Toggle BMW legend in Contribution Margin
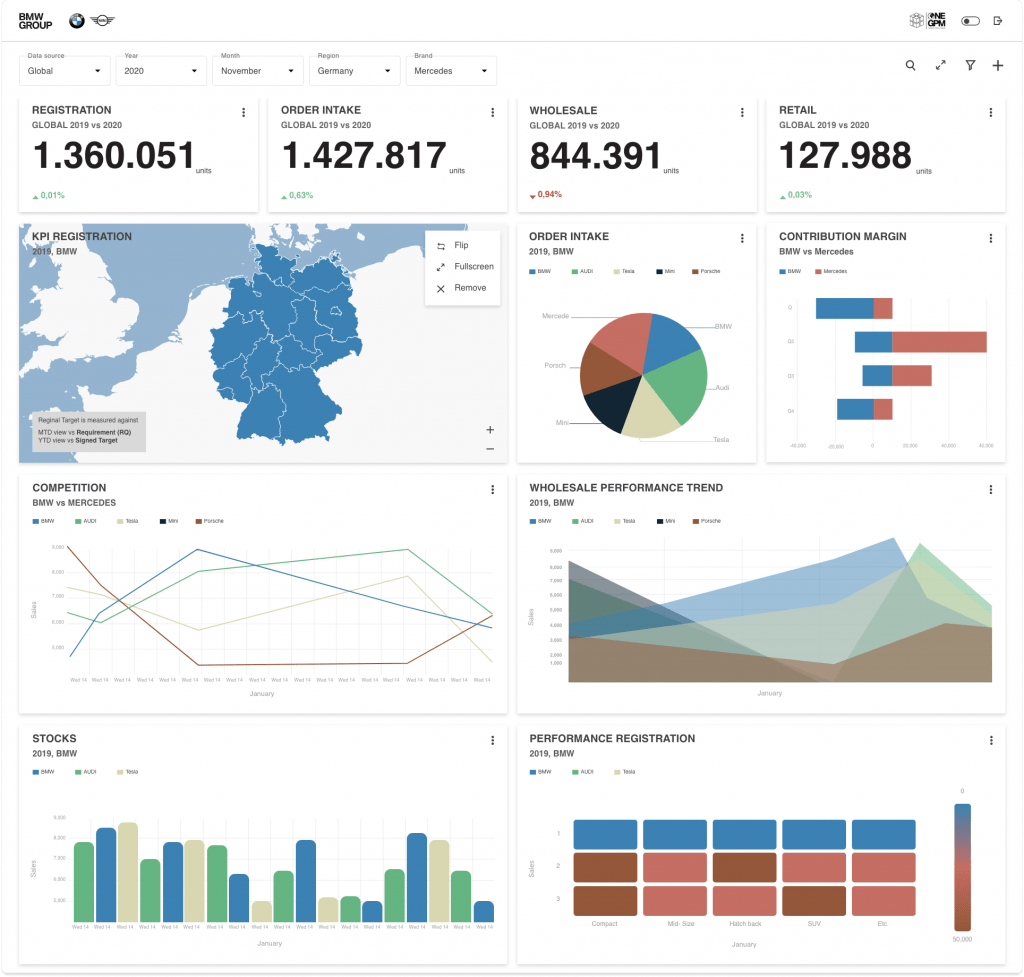This screenshot has width=1024, height=977. click(790, 271)
